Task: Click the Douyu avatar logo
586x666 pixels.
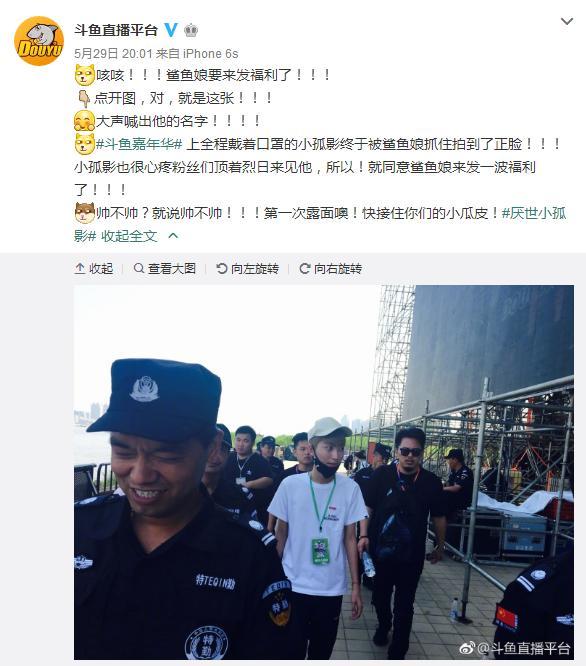Action: pyautogui.click(x=39, y=41)
